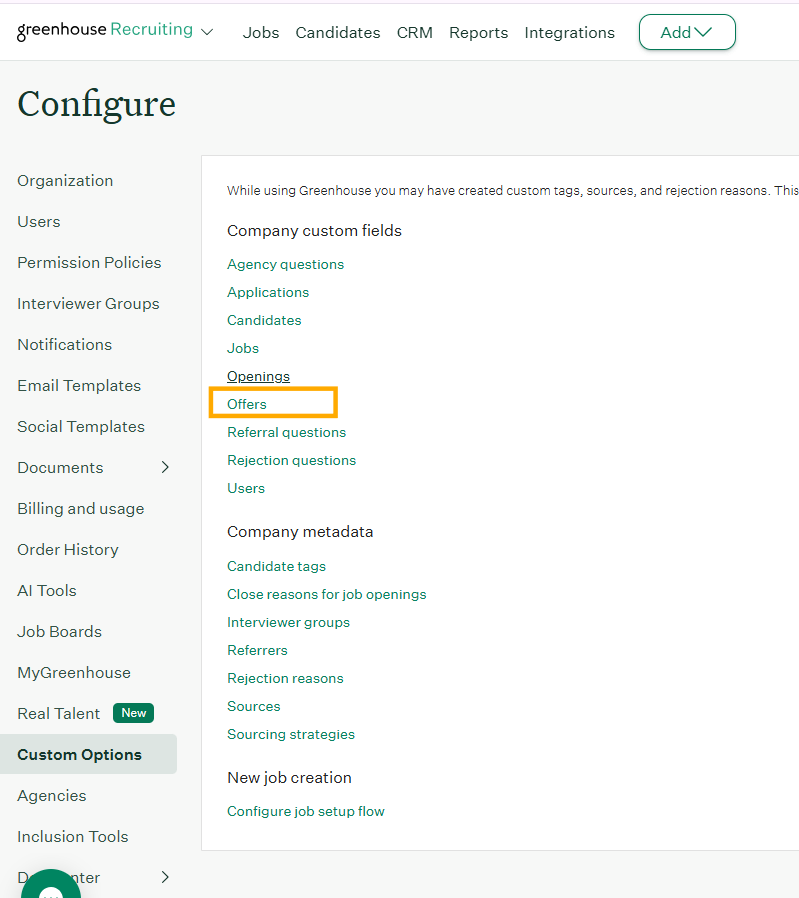The image size is (799, 898).
Task: Open Social Templates in the sidebar
Action: click(81, 427)
